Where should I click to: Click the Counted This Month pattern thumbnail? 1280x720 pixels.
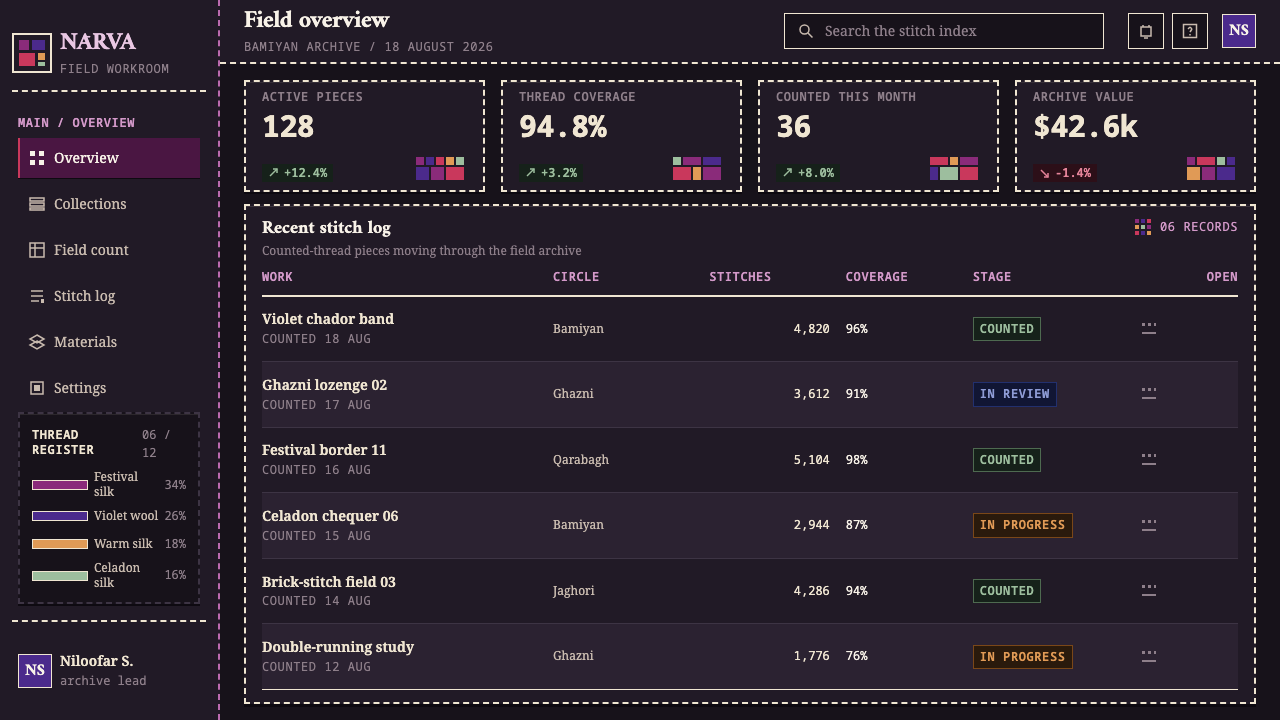point(954,168)
